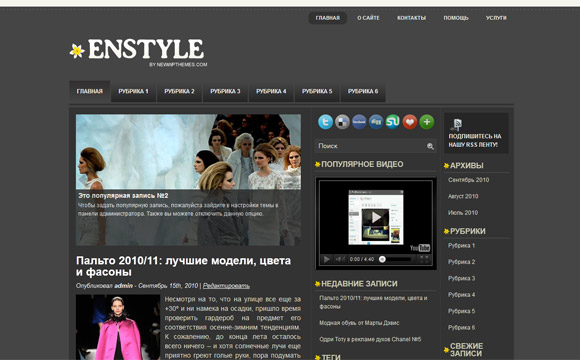Open the pink coat post thumbnail
This screenshot has height=360, width=580.
point(118,327)
